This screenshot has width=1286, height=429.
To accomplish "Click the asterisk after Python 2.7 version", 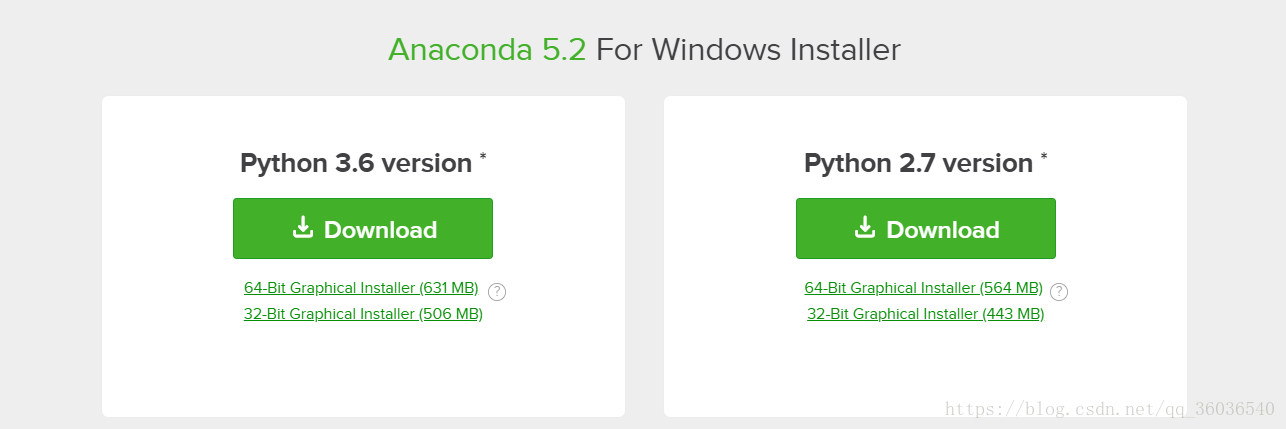I will click(x=1044, y=157).
